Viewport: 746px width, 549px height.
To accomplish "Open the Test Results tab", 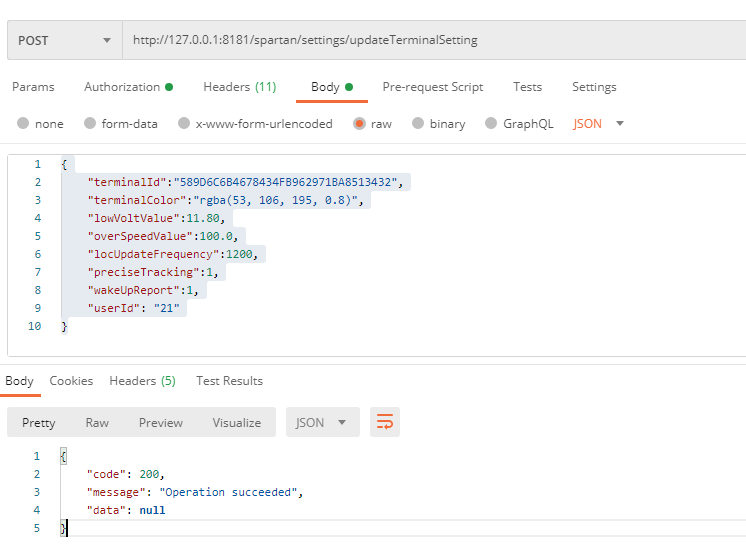I will (x=229, y=381).
